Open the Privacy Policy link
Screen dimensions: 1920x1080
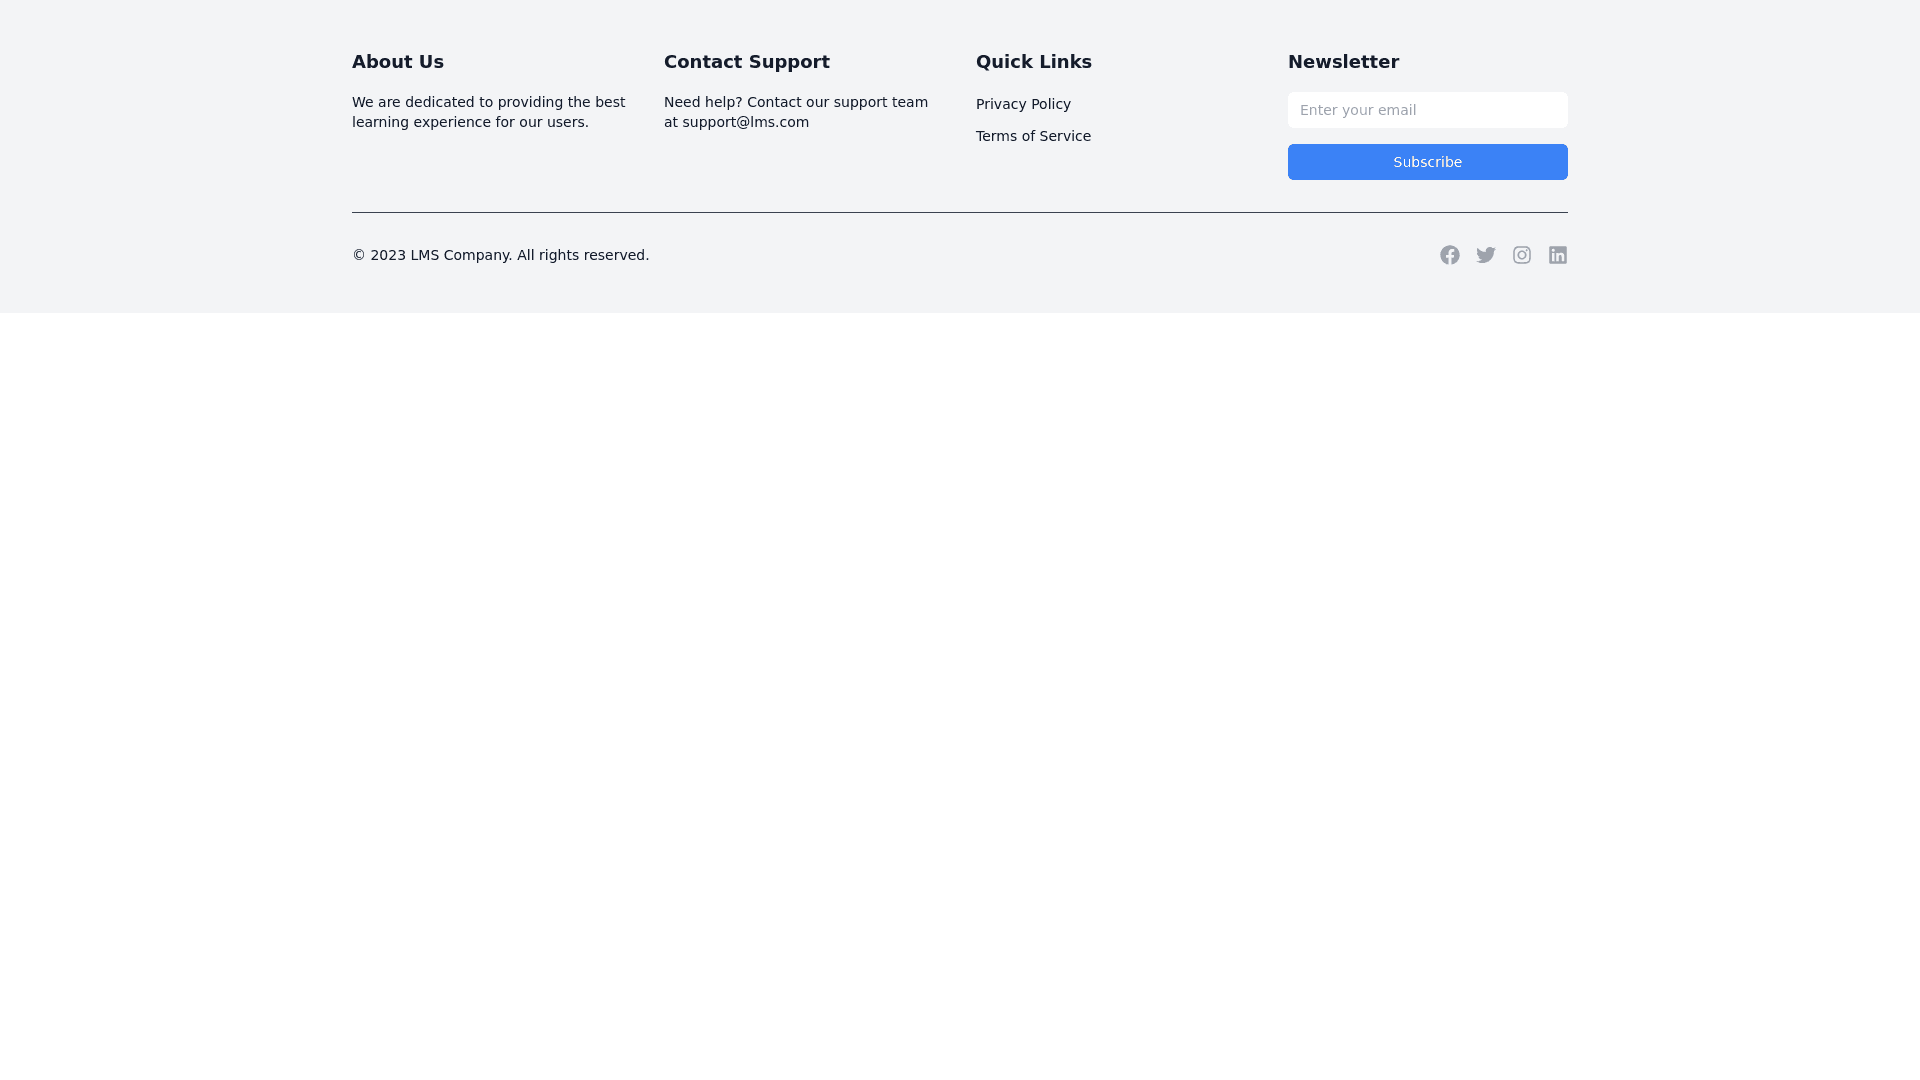[1023, 104]
